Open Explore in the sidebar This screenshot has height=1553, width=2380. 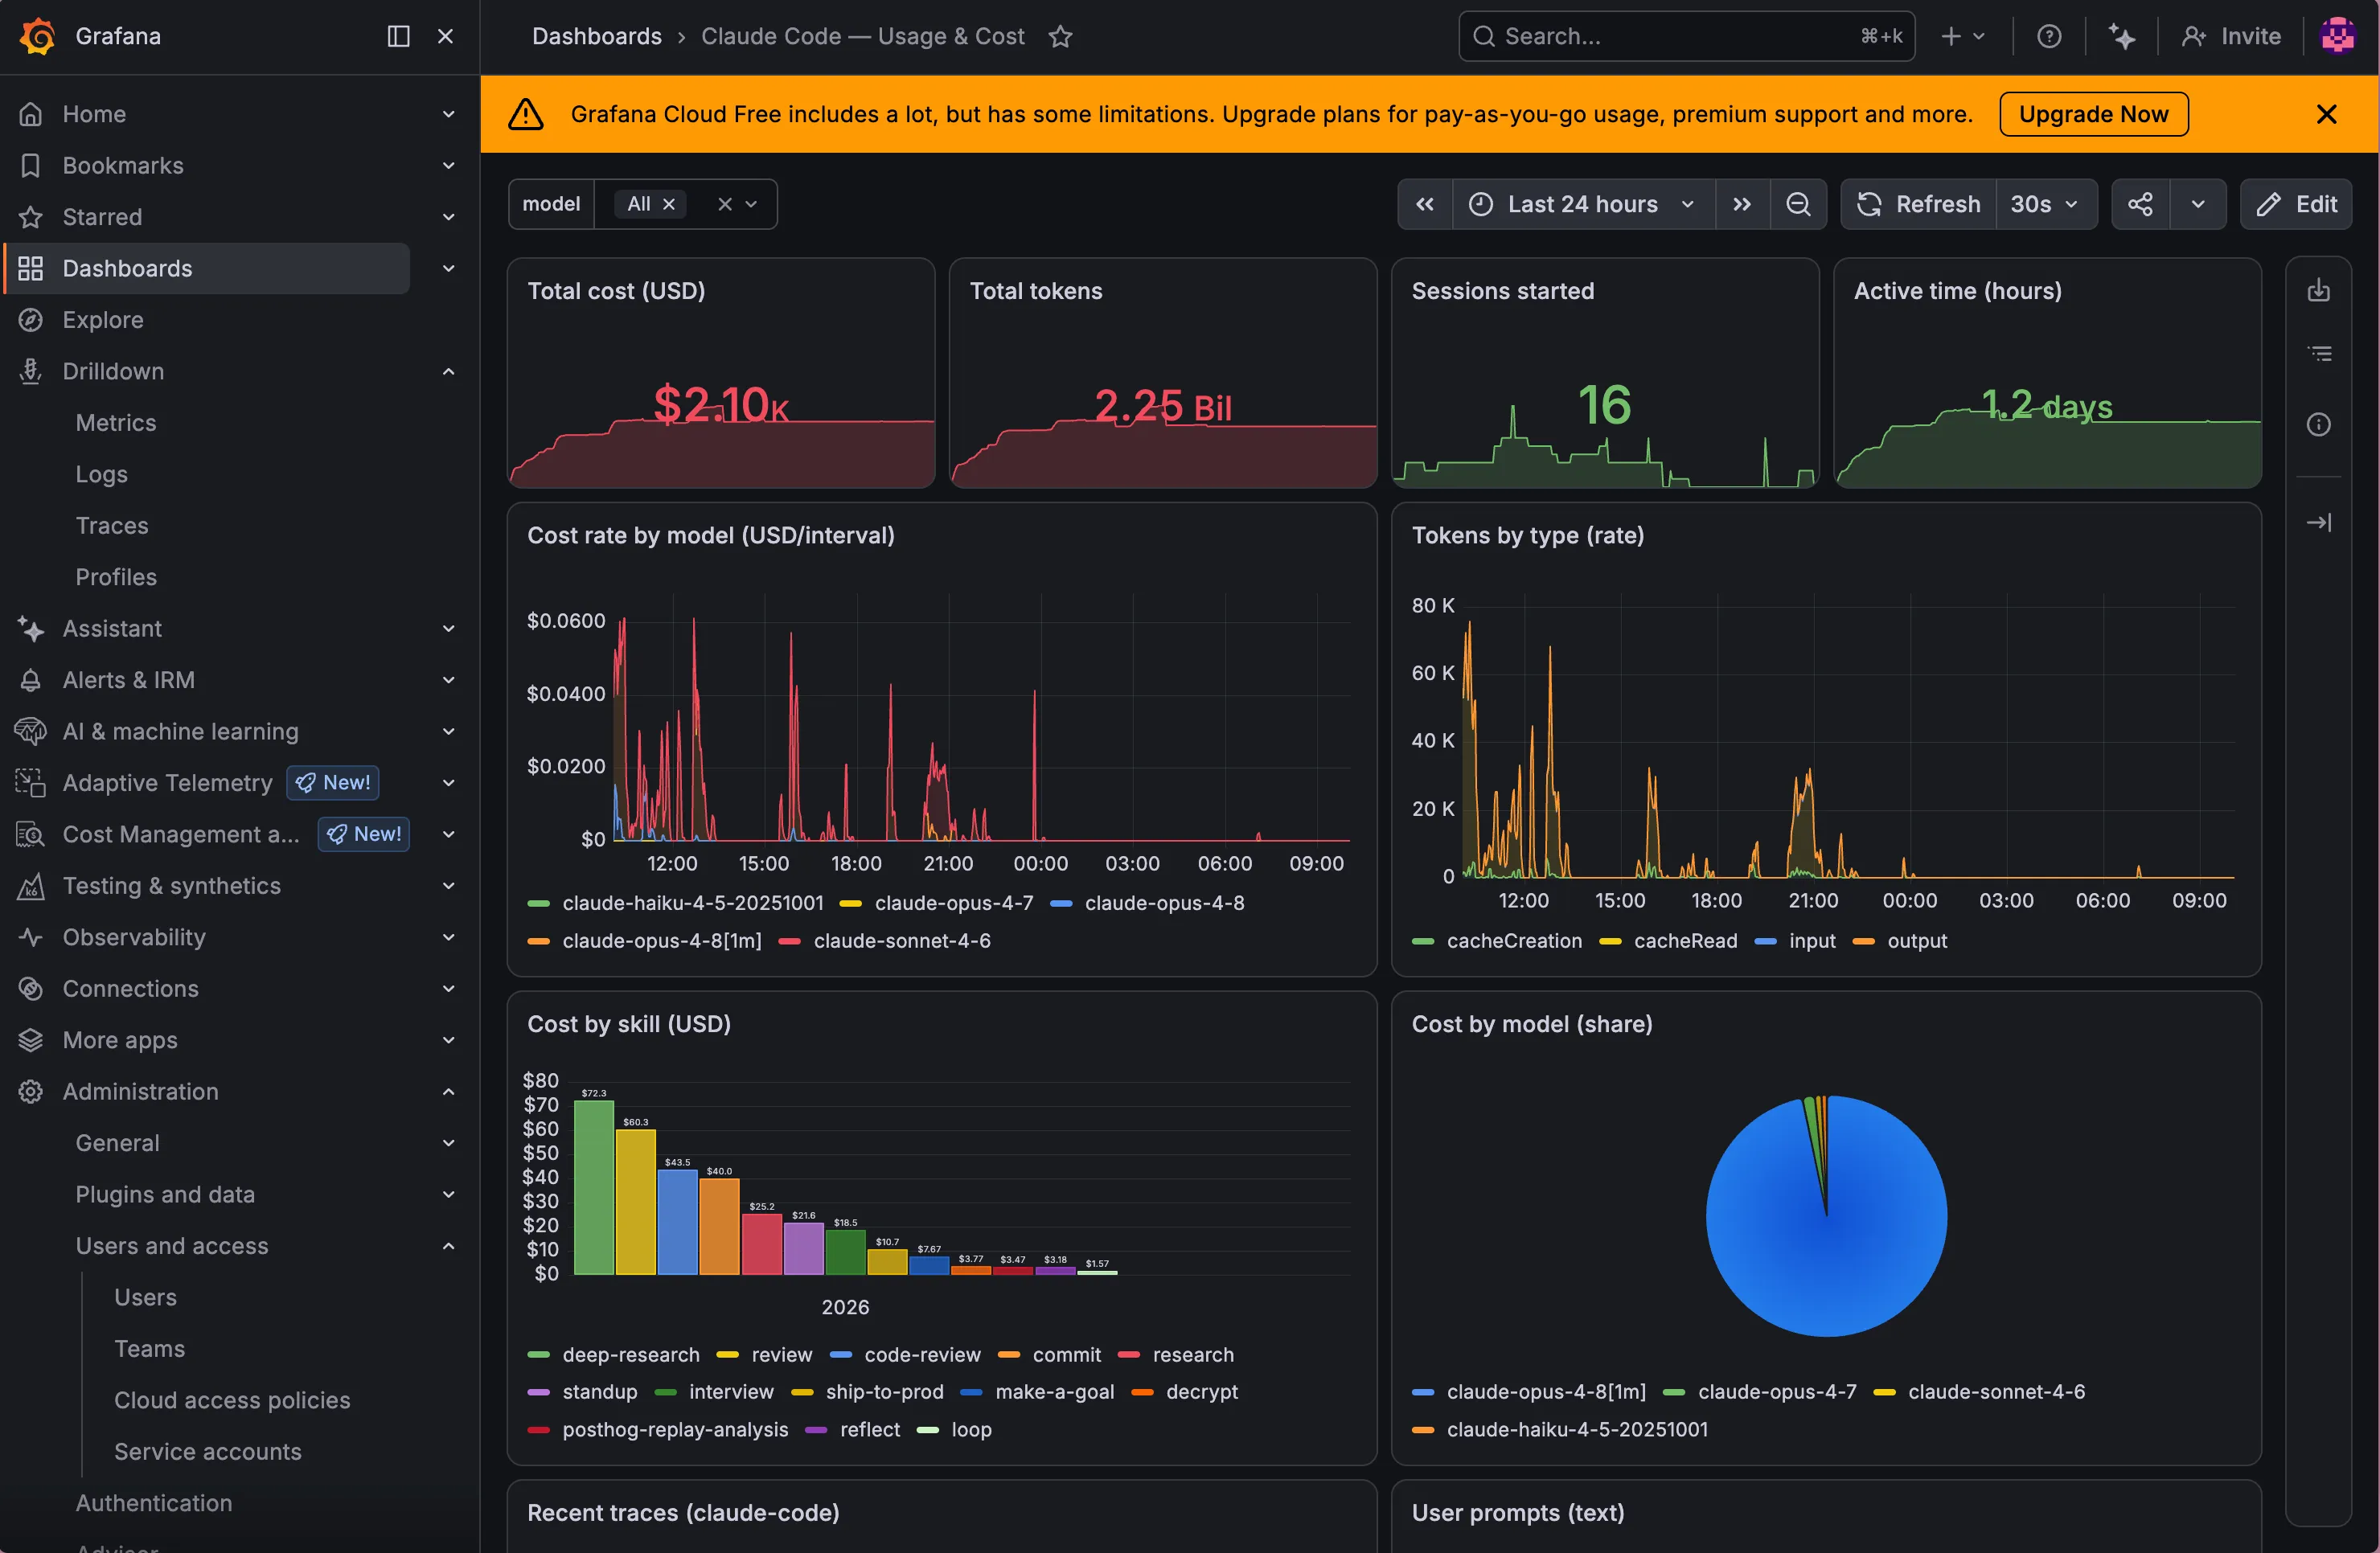(103, 320)
